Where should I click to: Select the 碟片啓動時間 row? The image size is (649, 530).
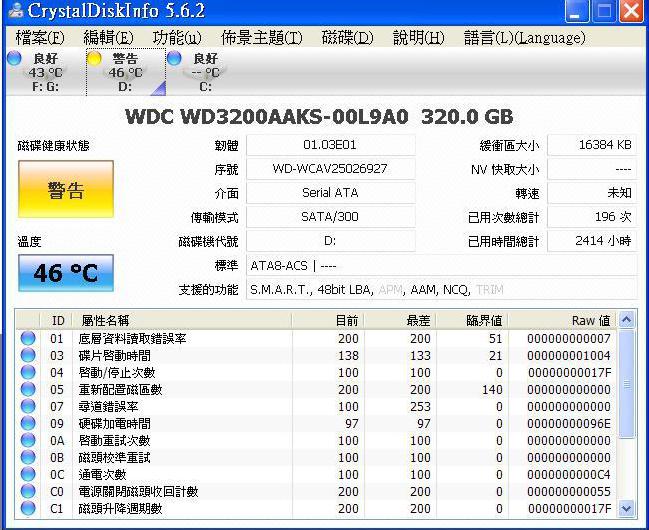(x=316, y=355)
